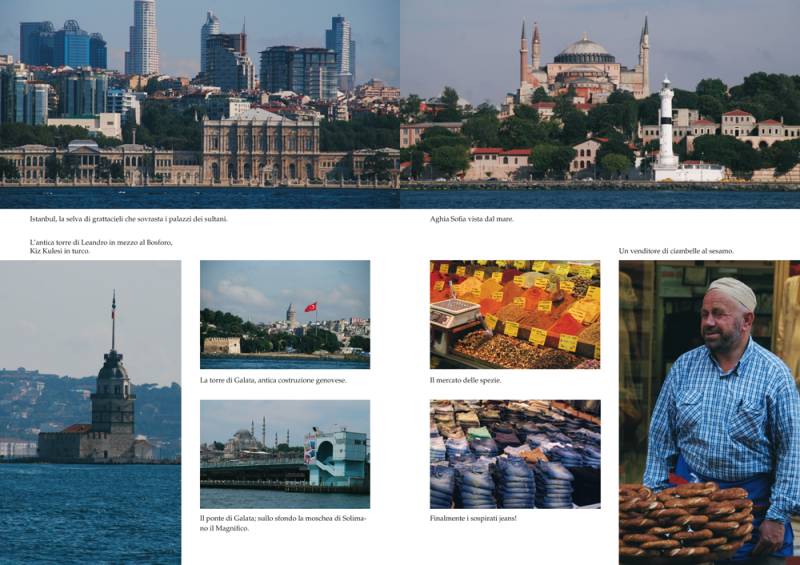Screen dimensions: 800x565
Task: Select the Maiden's Tower photo on the Bosphorus
Action: [90, 412]
